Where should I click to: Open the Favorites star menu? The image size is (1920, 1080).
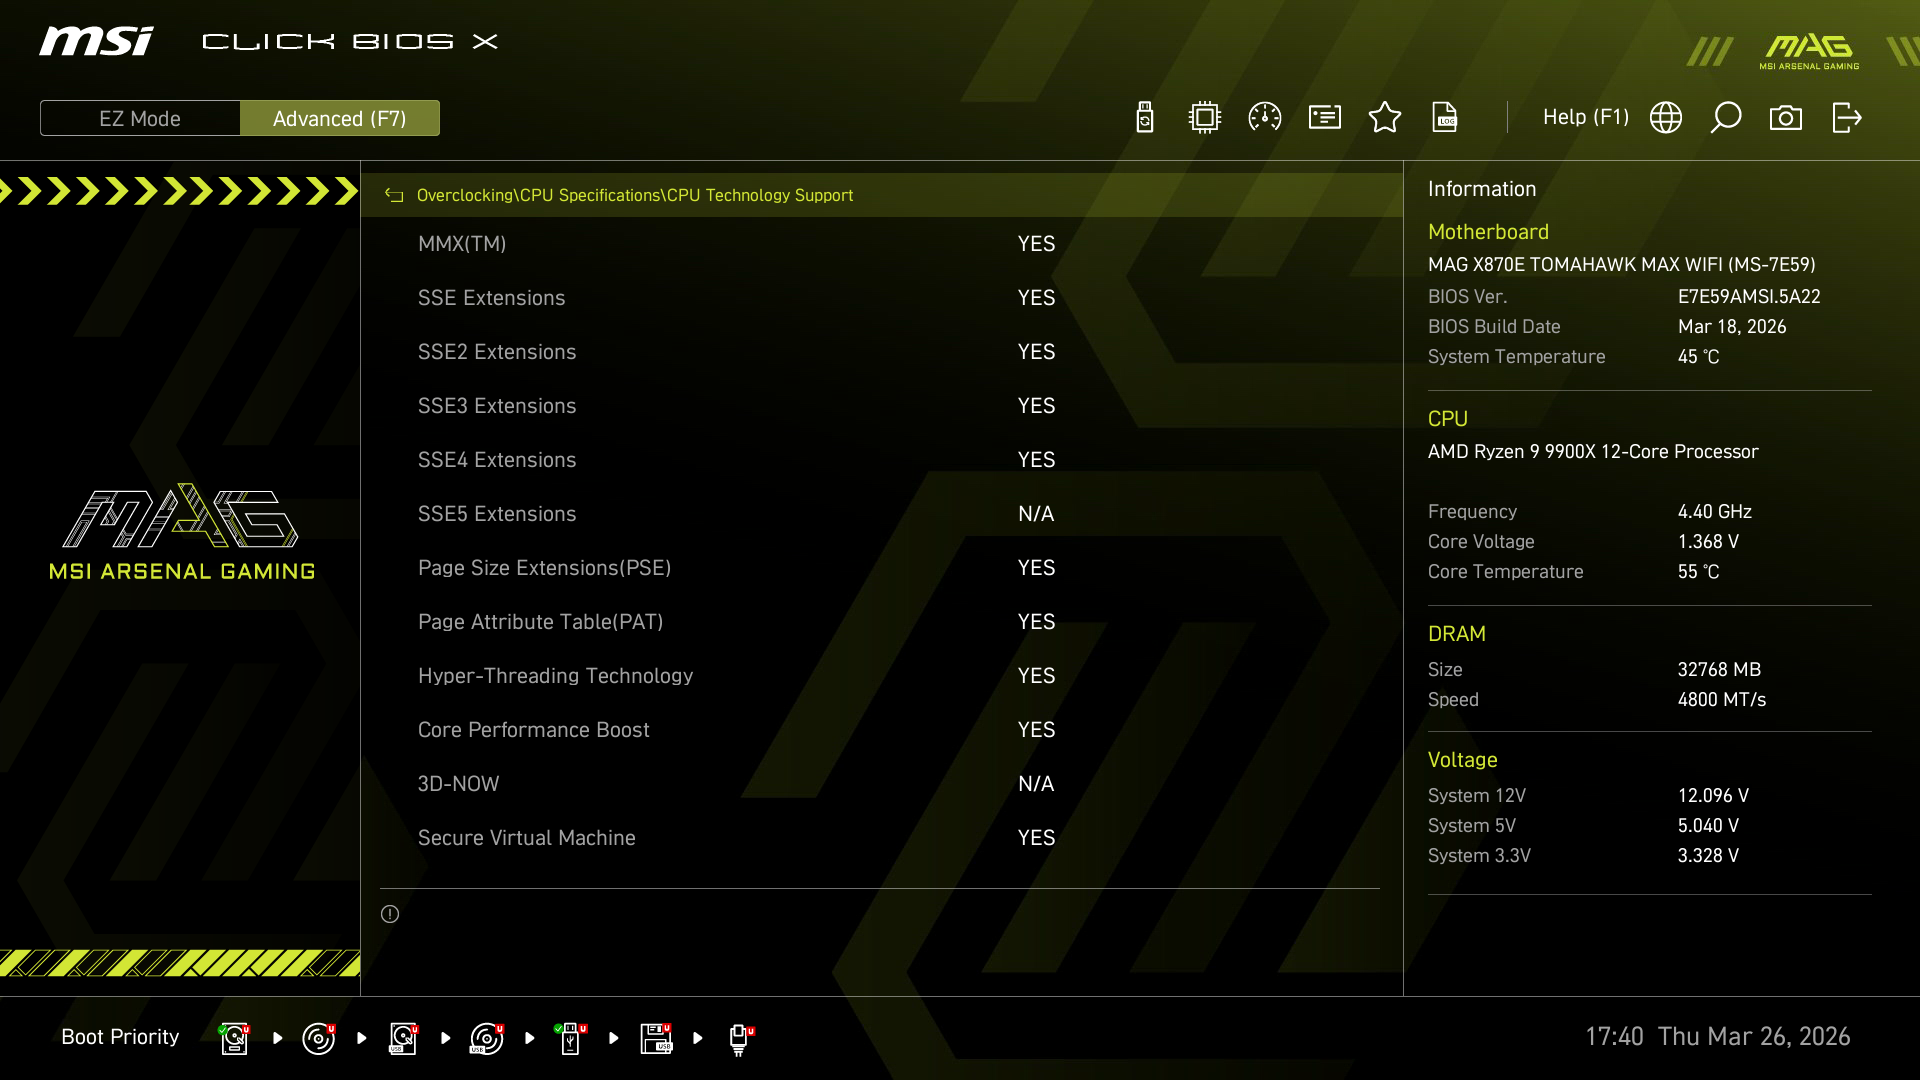[x=1385, y=117]
